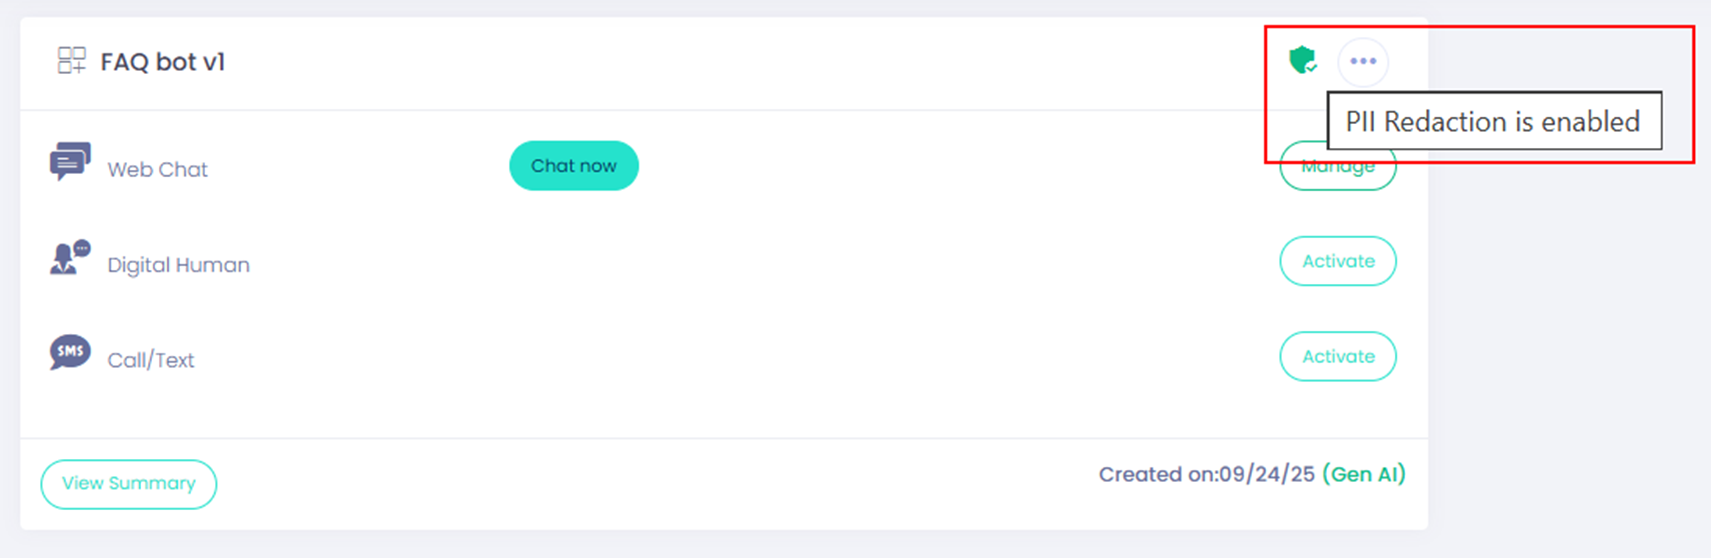Start a conversation with Chat now
This screenshot has height=558, width=1711.
tap(574, 166)
